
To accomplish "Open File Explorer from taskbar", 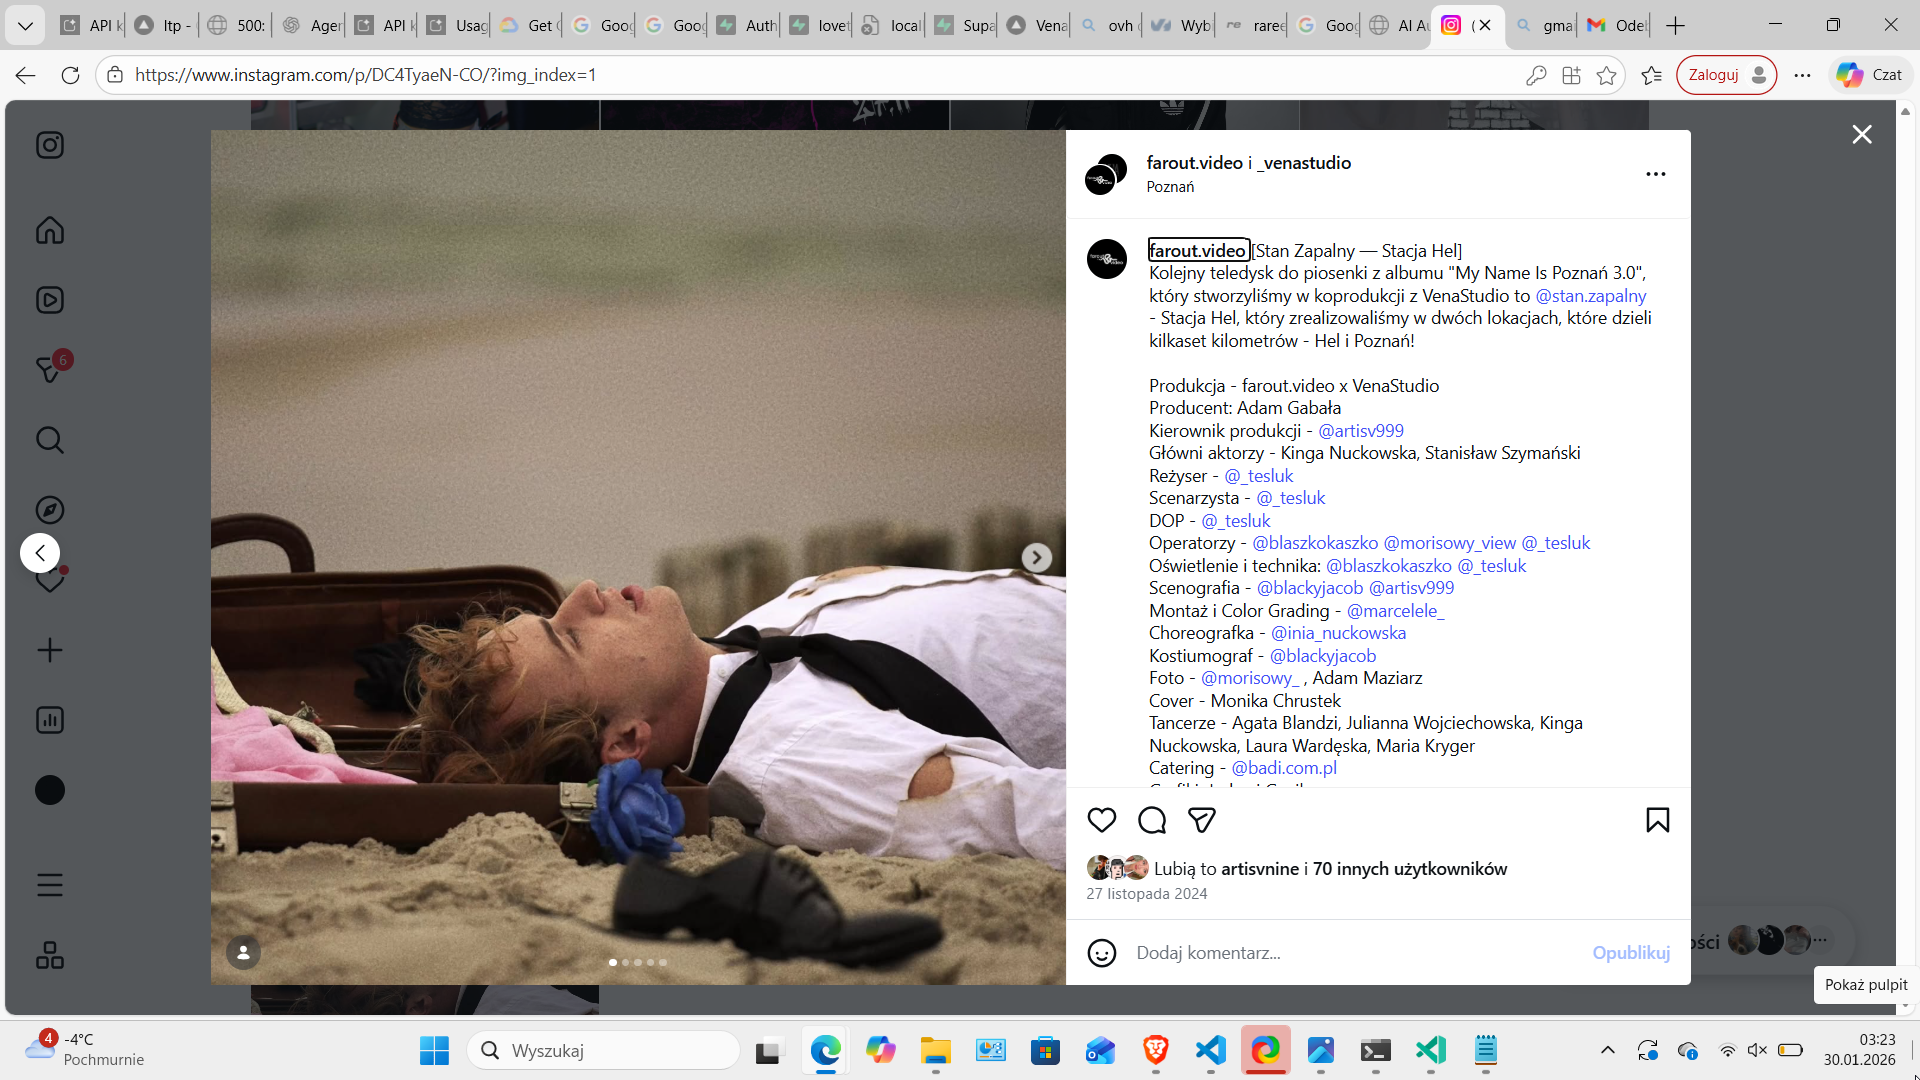I will pos(935,1051).
